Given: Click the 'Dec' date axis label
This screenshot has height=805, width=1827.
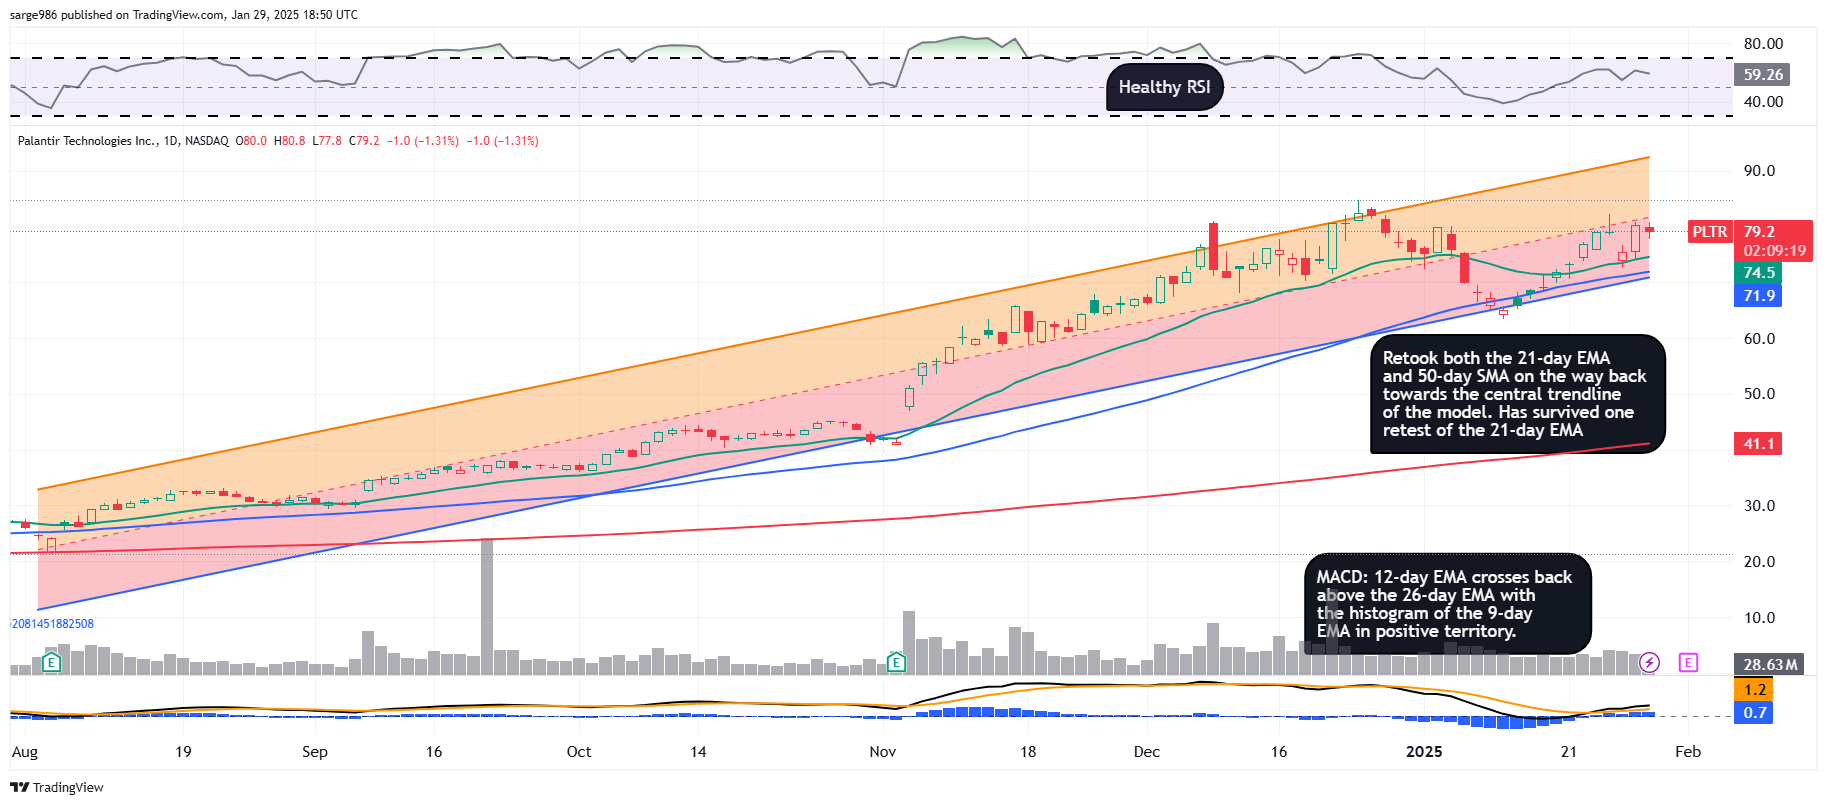Looking at the screenshot, I should click(x=1147, y=752).
